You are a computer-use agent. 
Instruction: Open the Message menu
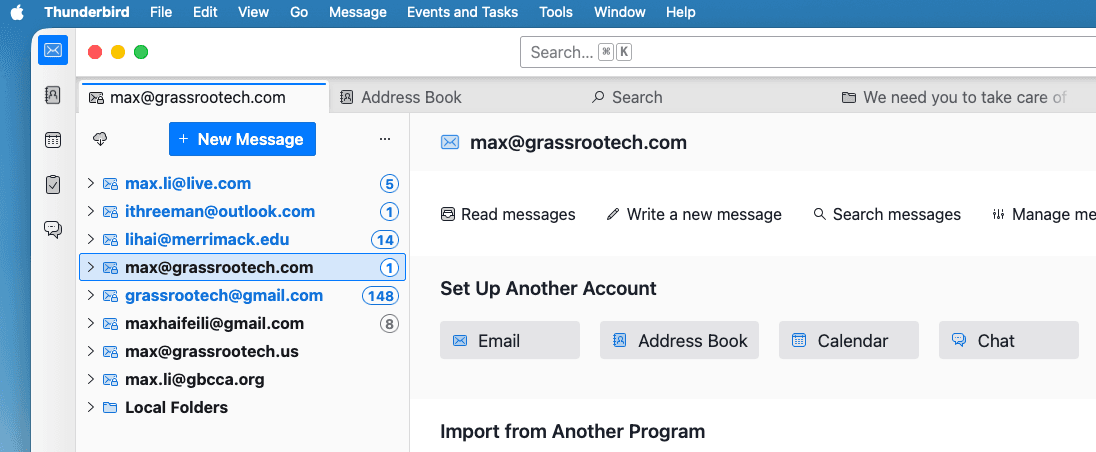357,12
